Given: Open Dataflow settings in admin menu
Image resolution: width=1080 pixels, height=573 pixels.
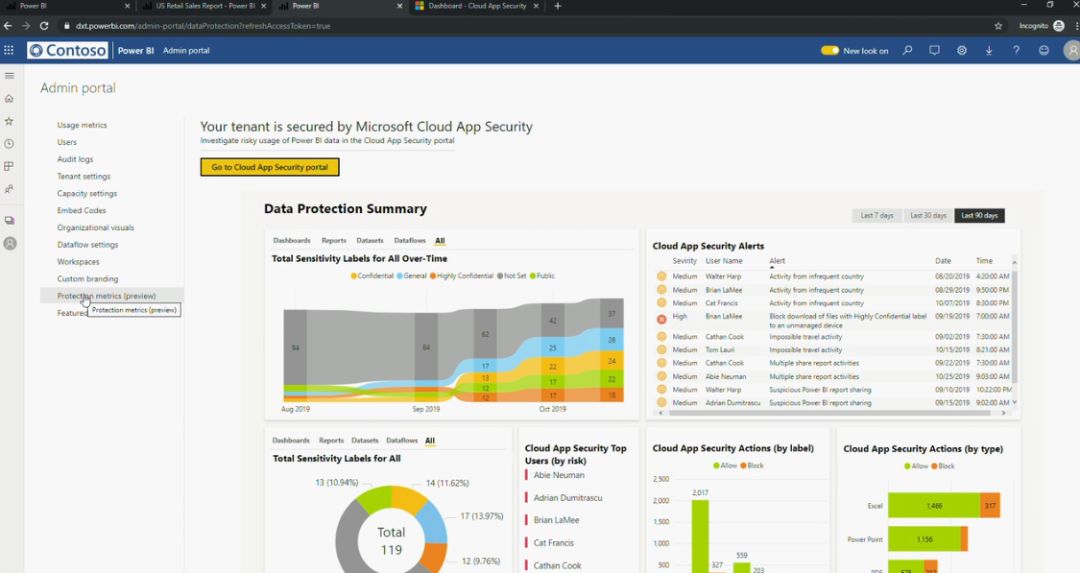Looking at the screenshot, I should tap(87, 245).
